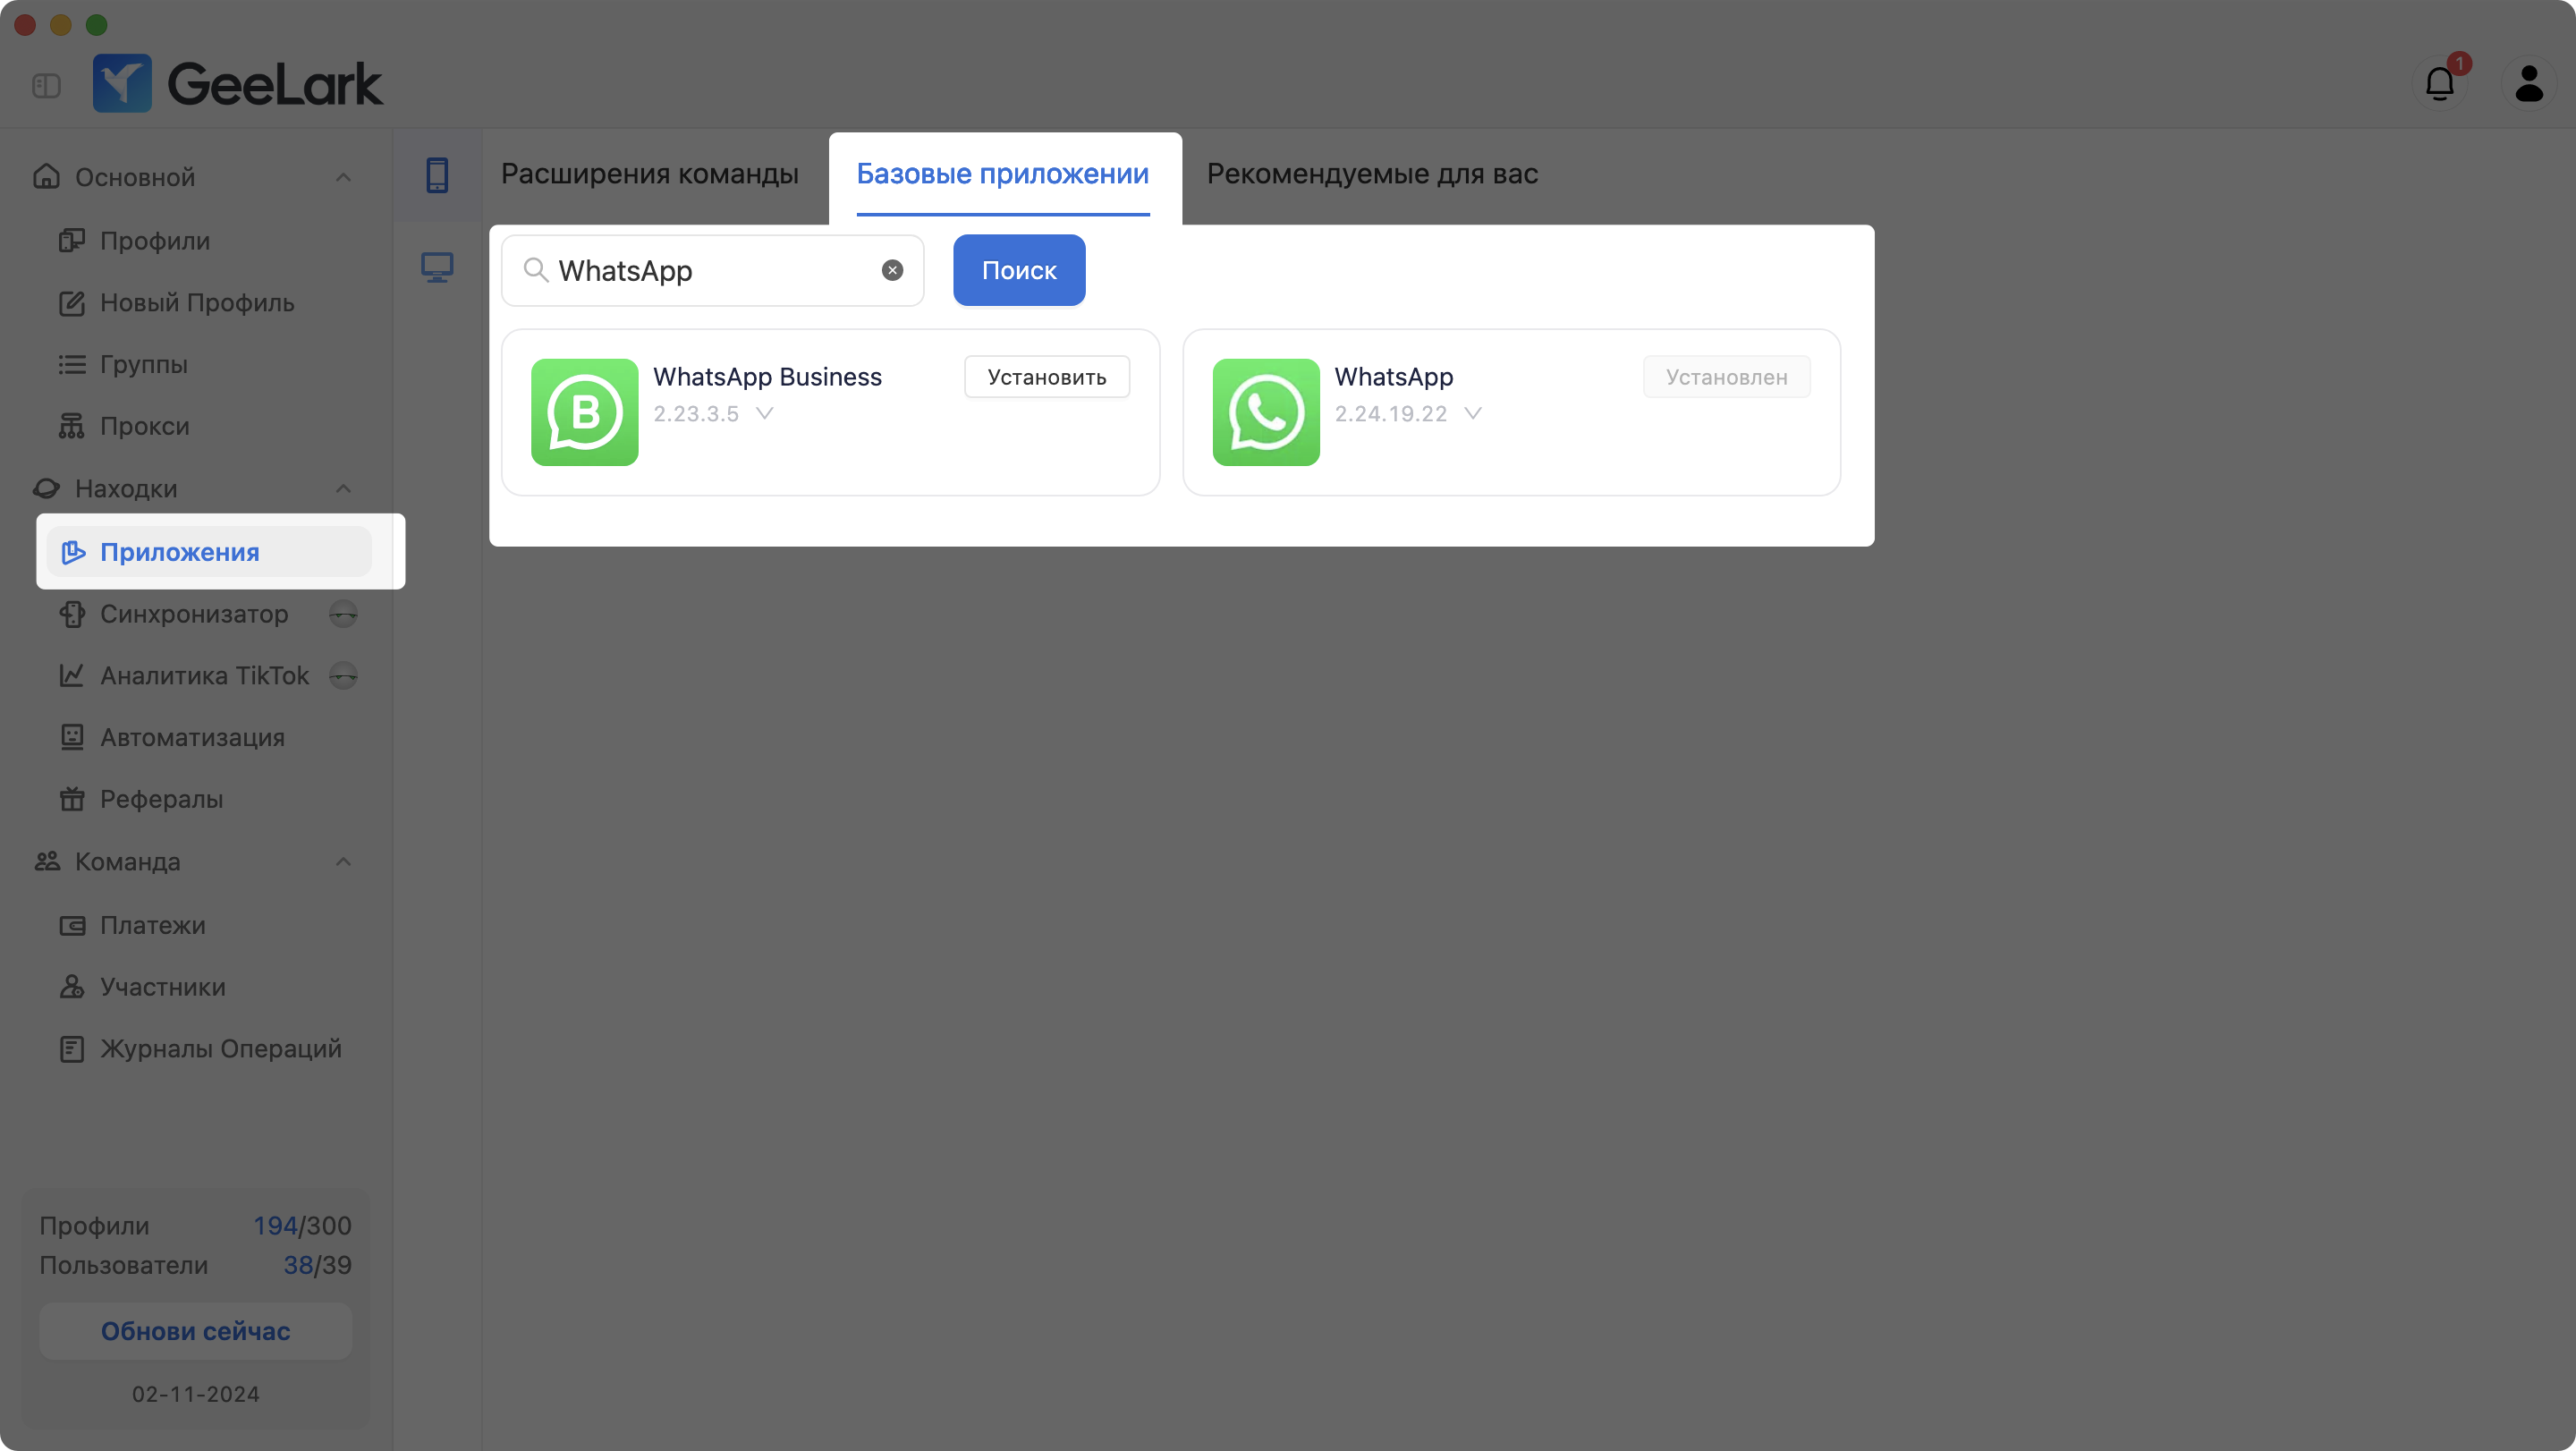
Task: Click the WhatsApp Business title
Action: point(767,377)
